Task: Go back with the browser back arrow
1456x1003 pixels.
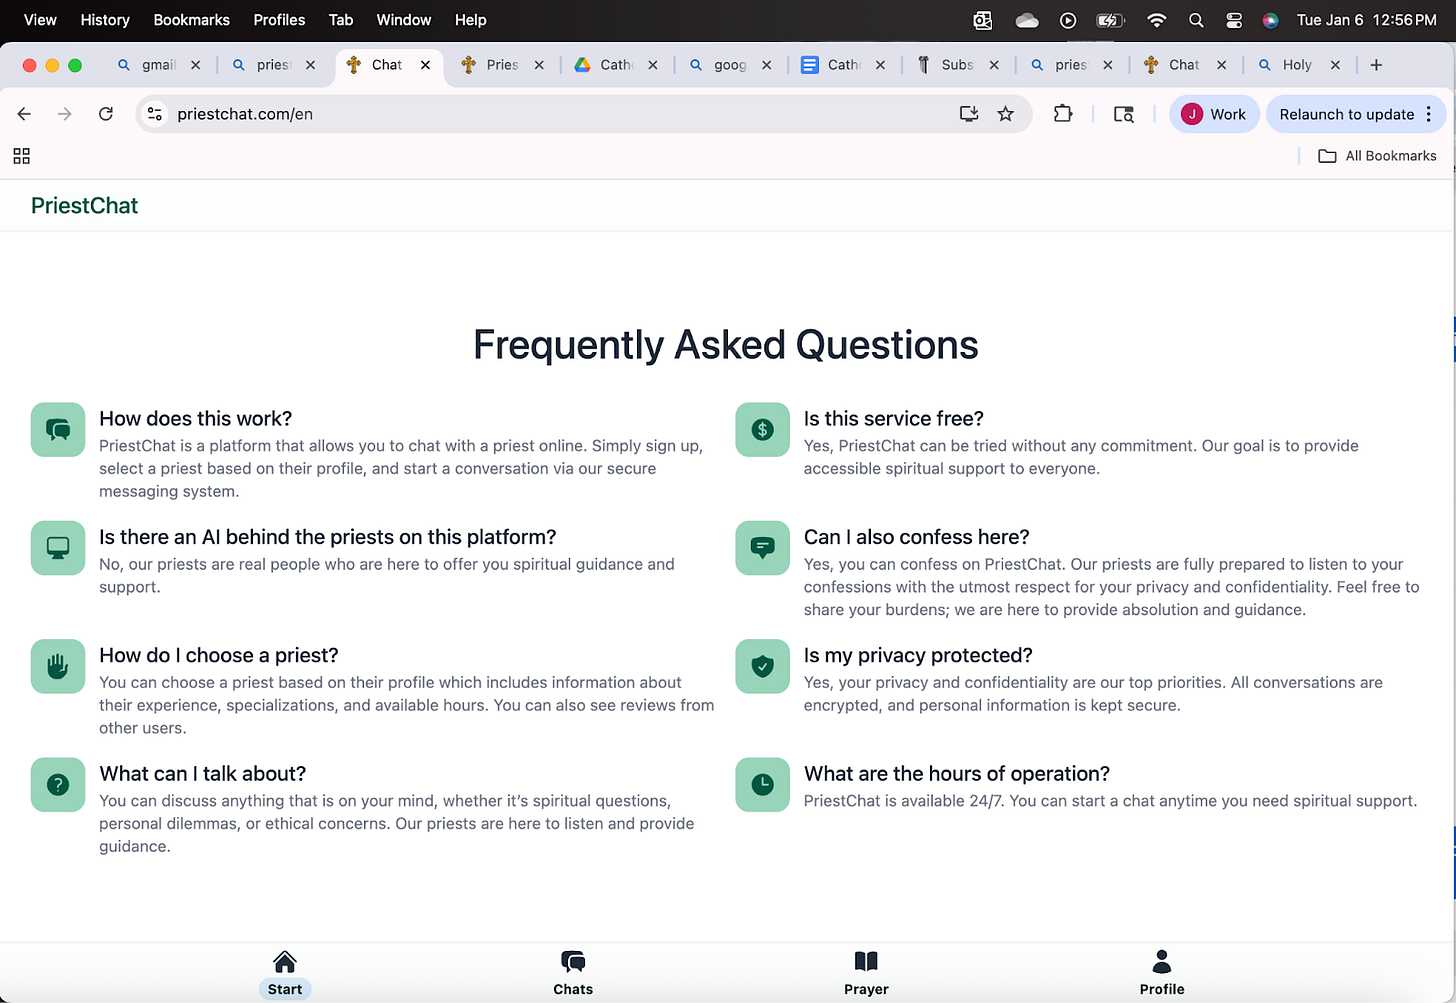Action: point(24,114)
